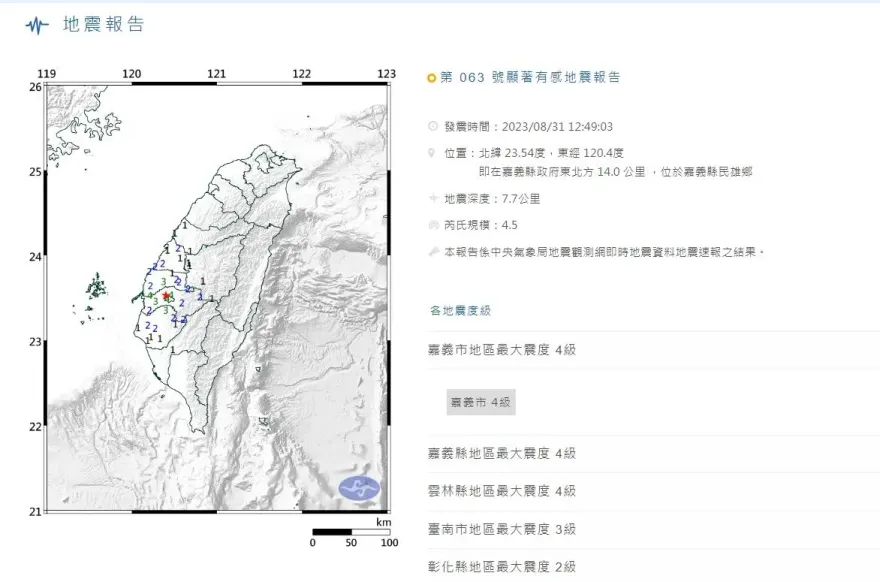Click the red epicenter star on the map
The height and width of the screenshot is (582, 880).
166,296
